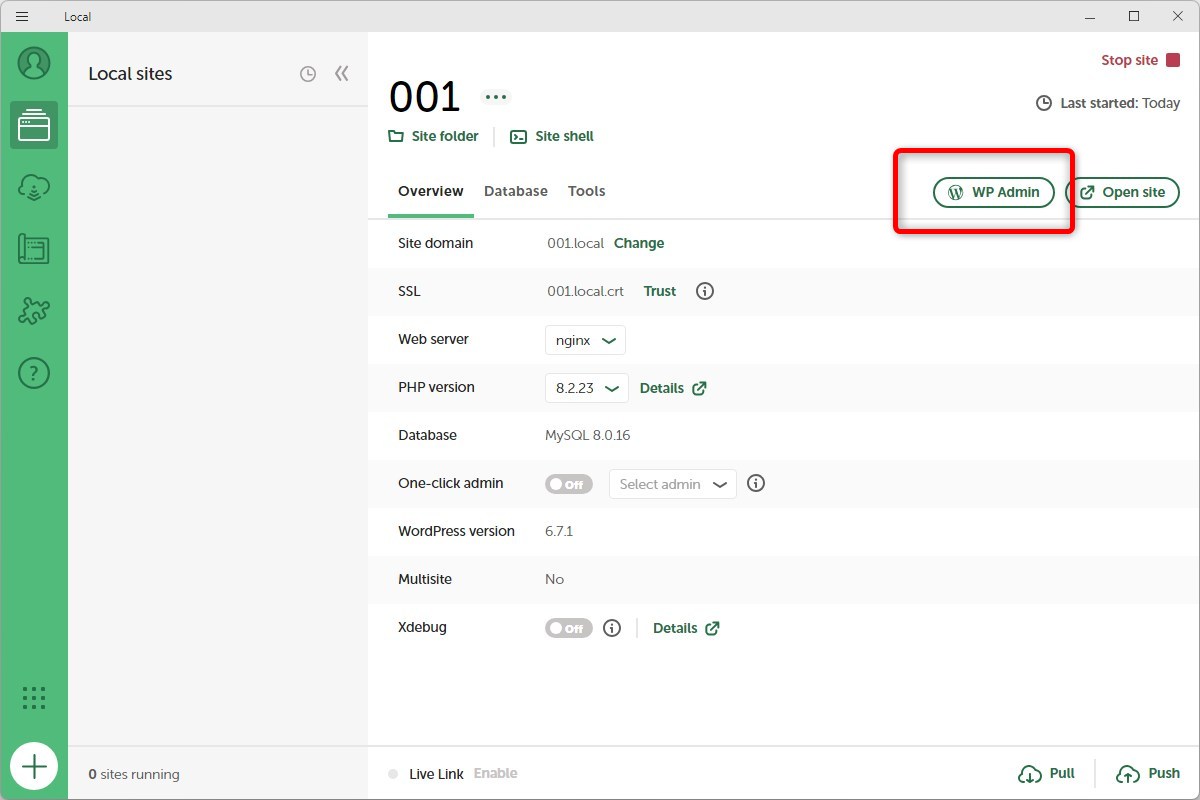
Task: Switch to the Tools tab
Action: click(587, 191)
